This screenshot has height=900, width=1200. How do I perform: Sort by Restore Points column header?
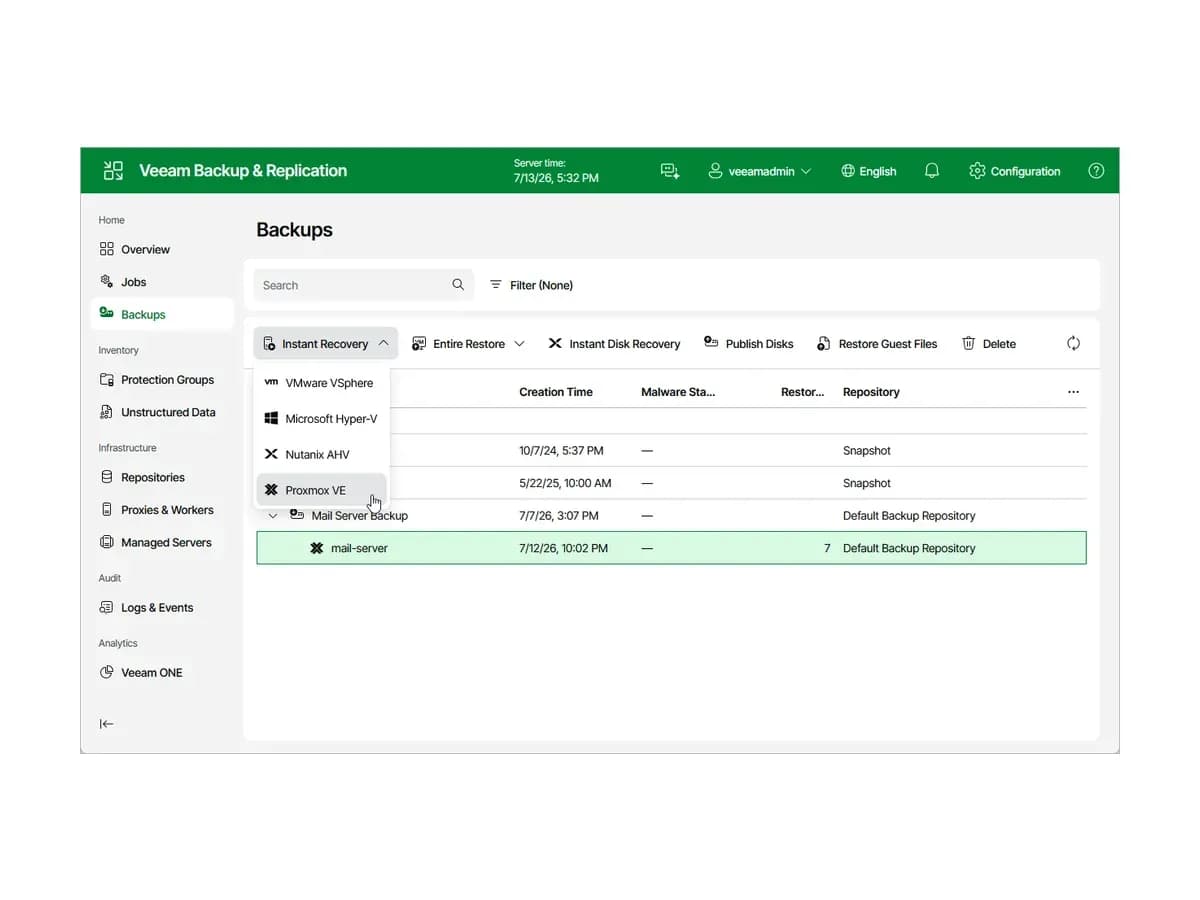tap(802, 392)
